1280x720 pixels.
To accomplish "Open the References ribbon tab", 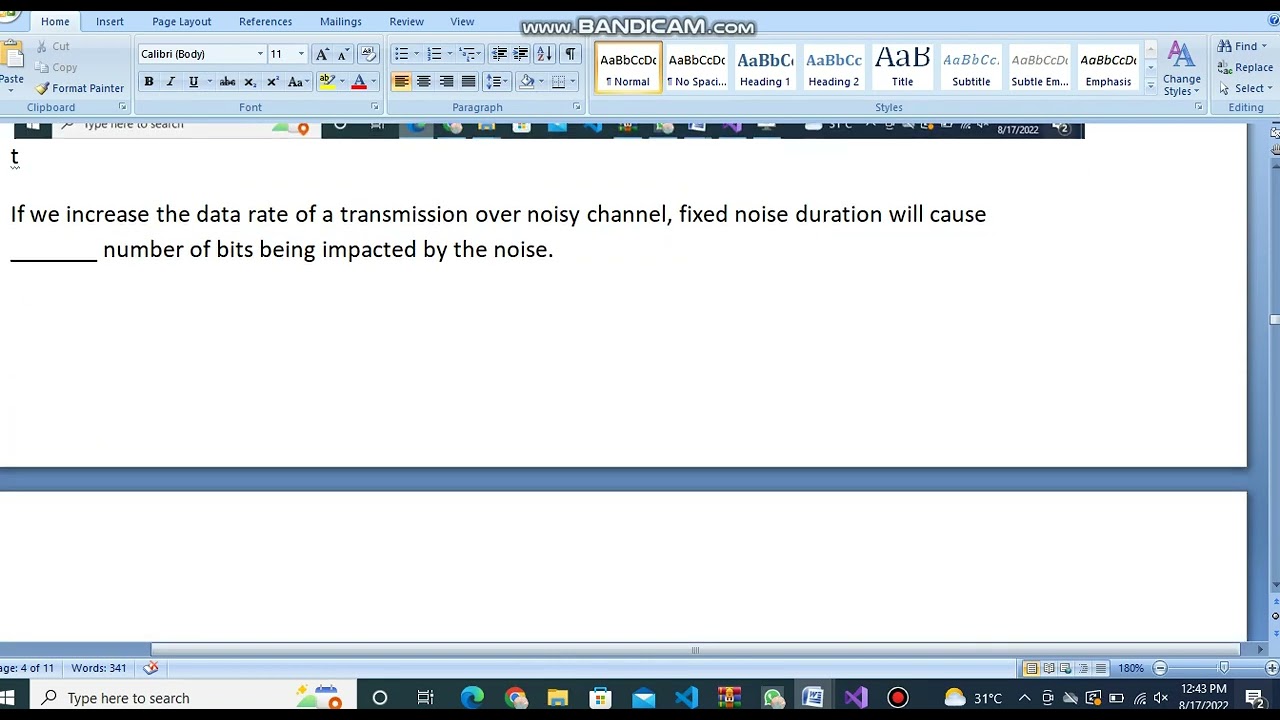I will (x=265, y=21).
